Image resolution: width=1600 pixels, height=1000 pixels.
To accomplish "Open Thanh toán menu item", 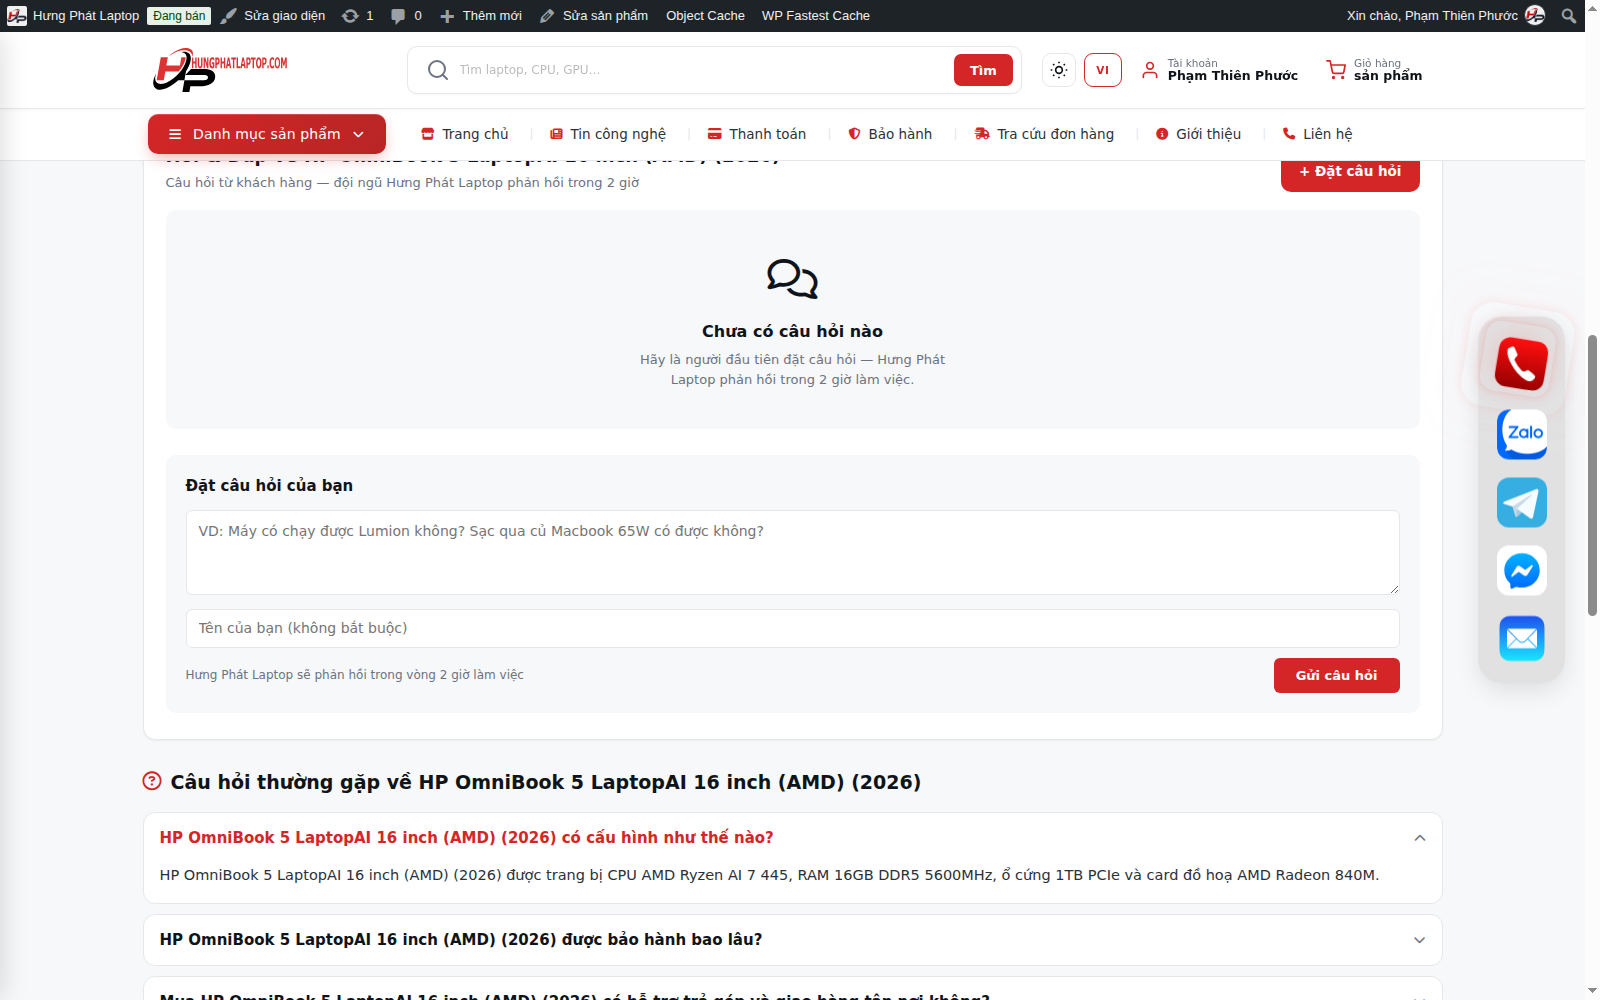I will [x=757, y=134].
